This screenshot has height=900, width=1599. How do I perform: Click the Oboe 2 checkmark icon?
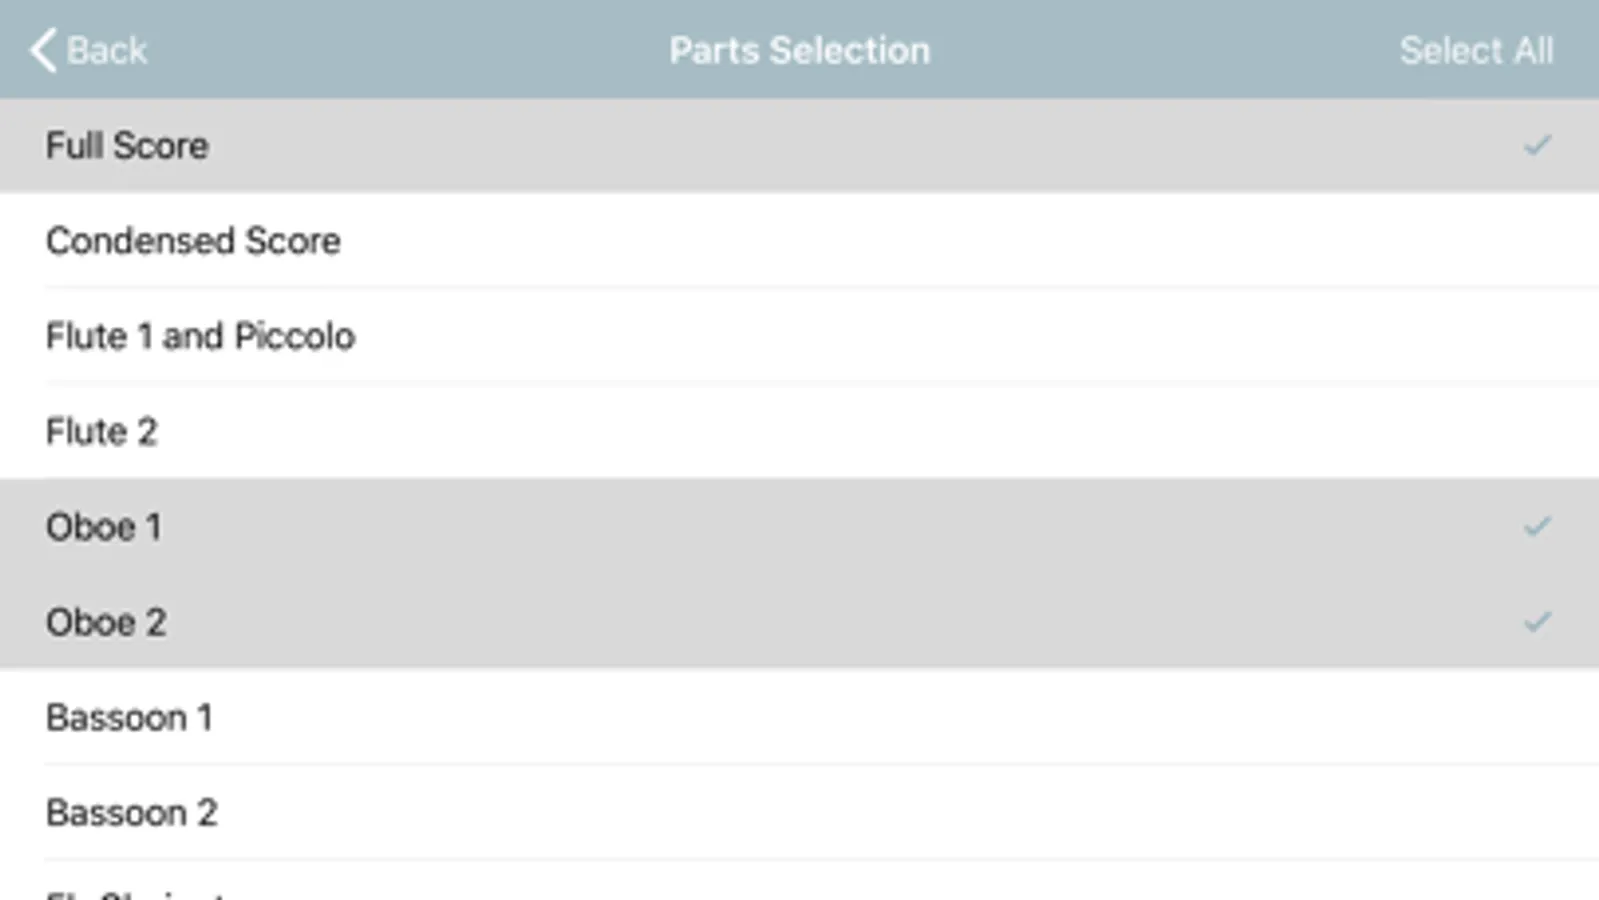1536,622
